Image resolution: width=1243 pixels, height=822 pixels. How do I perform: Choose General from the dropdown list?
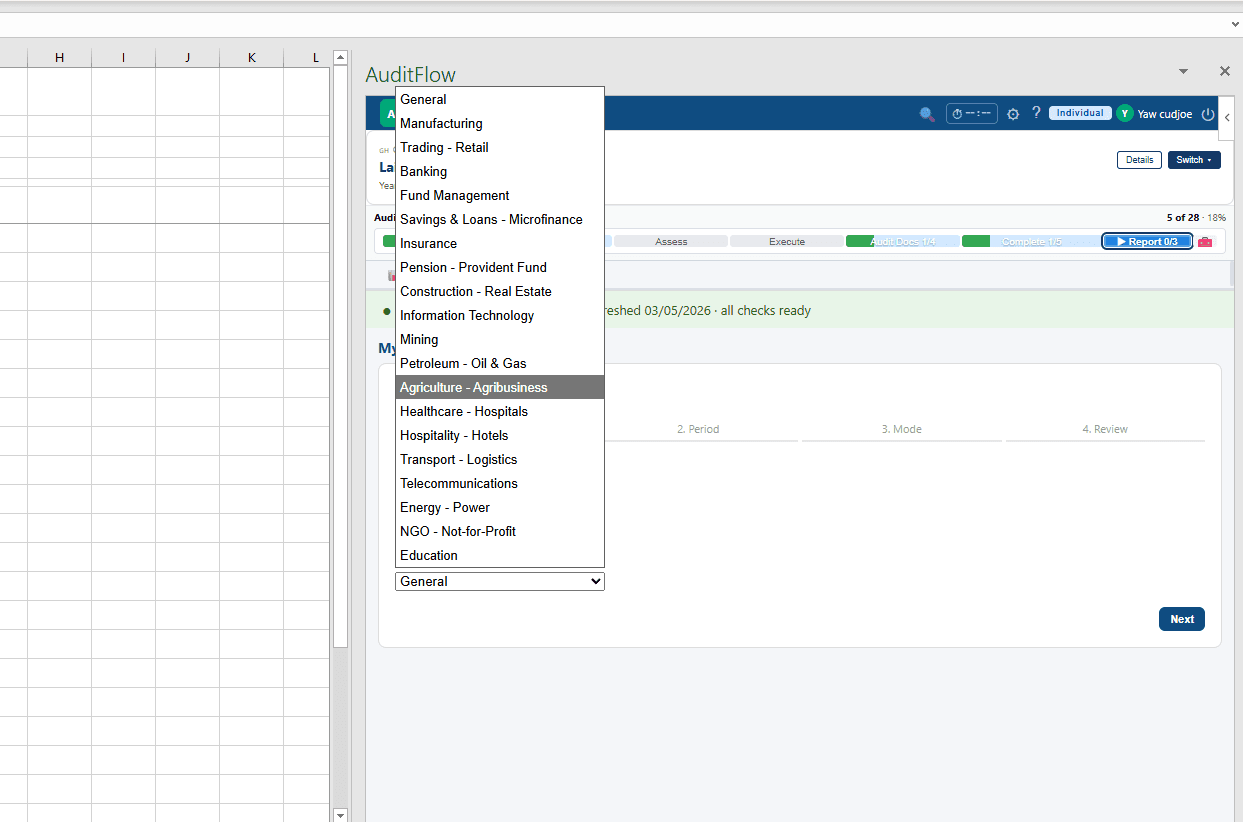click(x=500, y=99)
